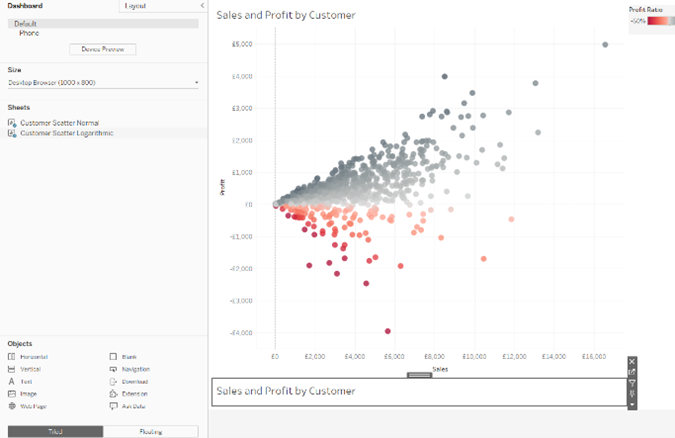Switch to the Layout tab
This screenshot has width=675, height=438.
click(x=135, y=6)
